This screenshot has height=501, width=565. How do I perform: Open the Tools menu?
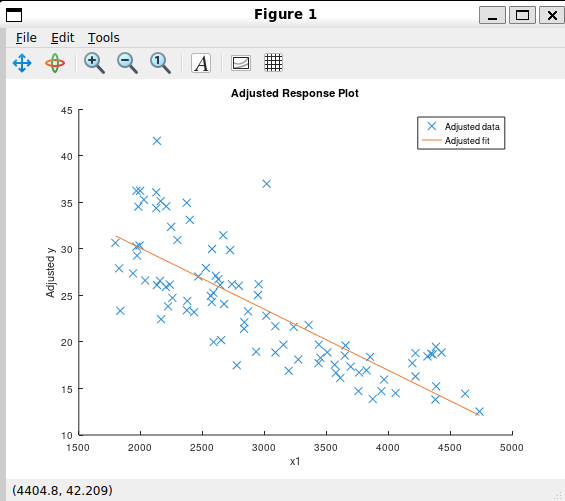point(103,37)
